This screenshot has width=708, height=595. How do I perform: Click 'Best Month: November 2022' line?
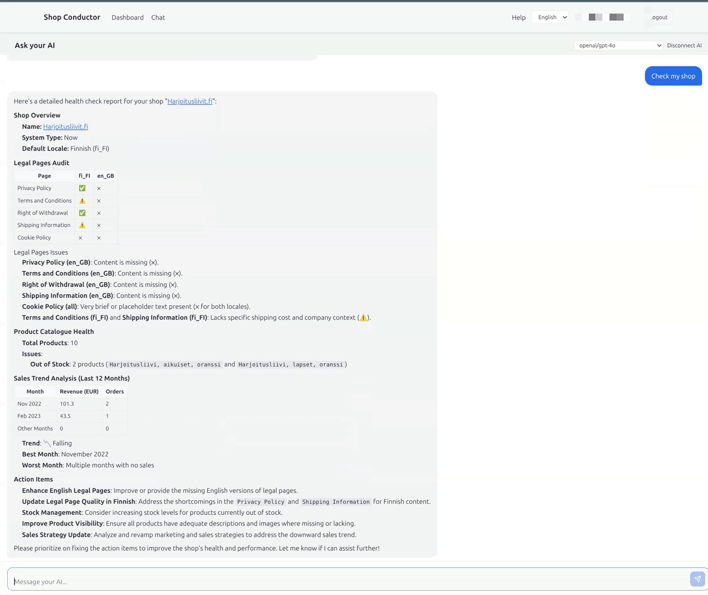click(65, 454)
